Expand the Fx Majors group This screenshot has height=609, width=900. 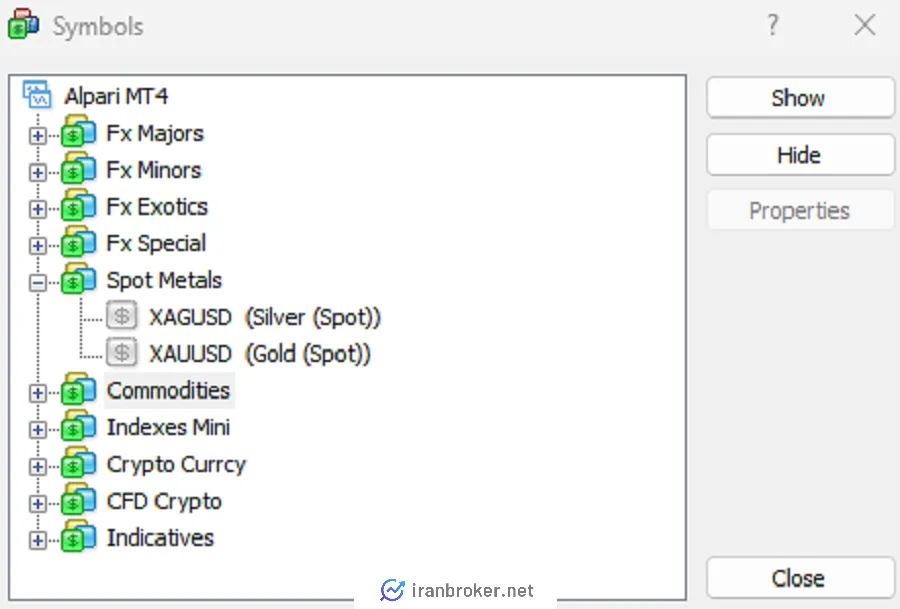(x=38, y=135)
